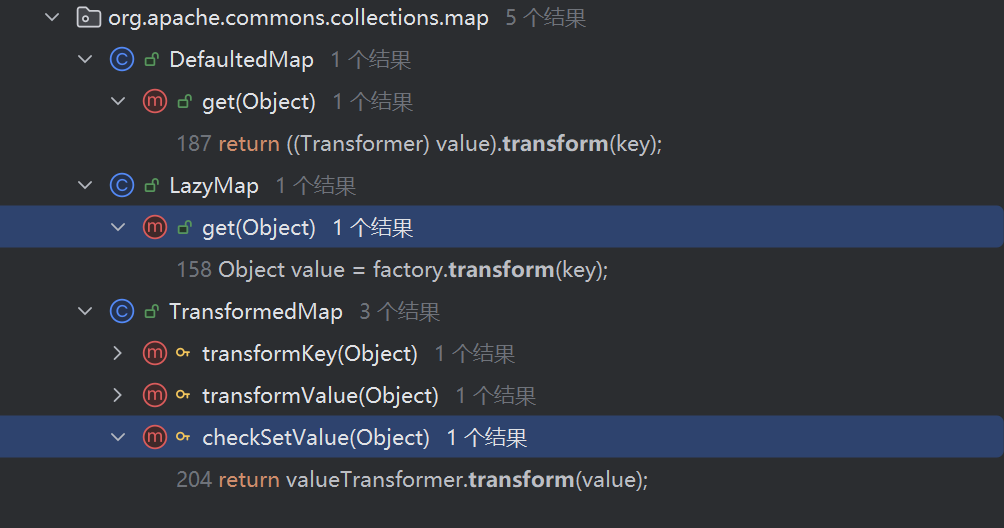This screenshot has height=528, width=1004.
Task: Click the checkSetValue(Object) method icon
Action: point(155,437)
